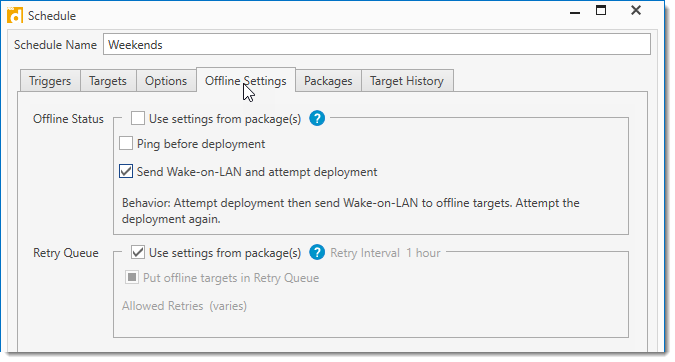Close the Schedule window
The image size is (675, 362).
coord(636,11)
